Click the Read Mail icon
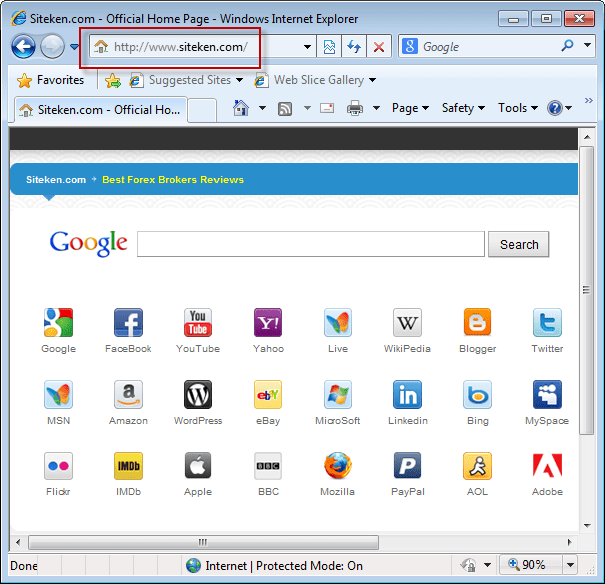 327,108
